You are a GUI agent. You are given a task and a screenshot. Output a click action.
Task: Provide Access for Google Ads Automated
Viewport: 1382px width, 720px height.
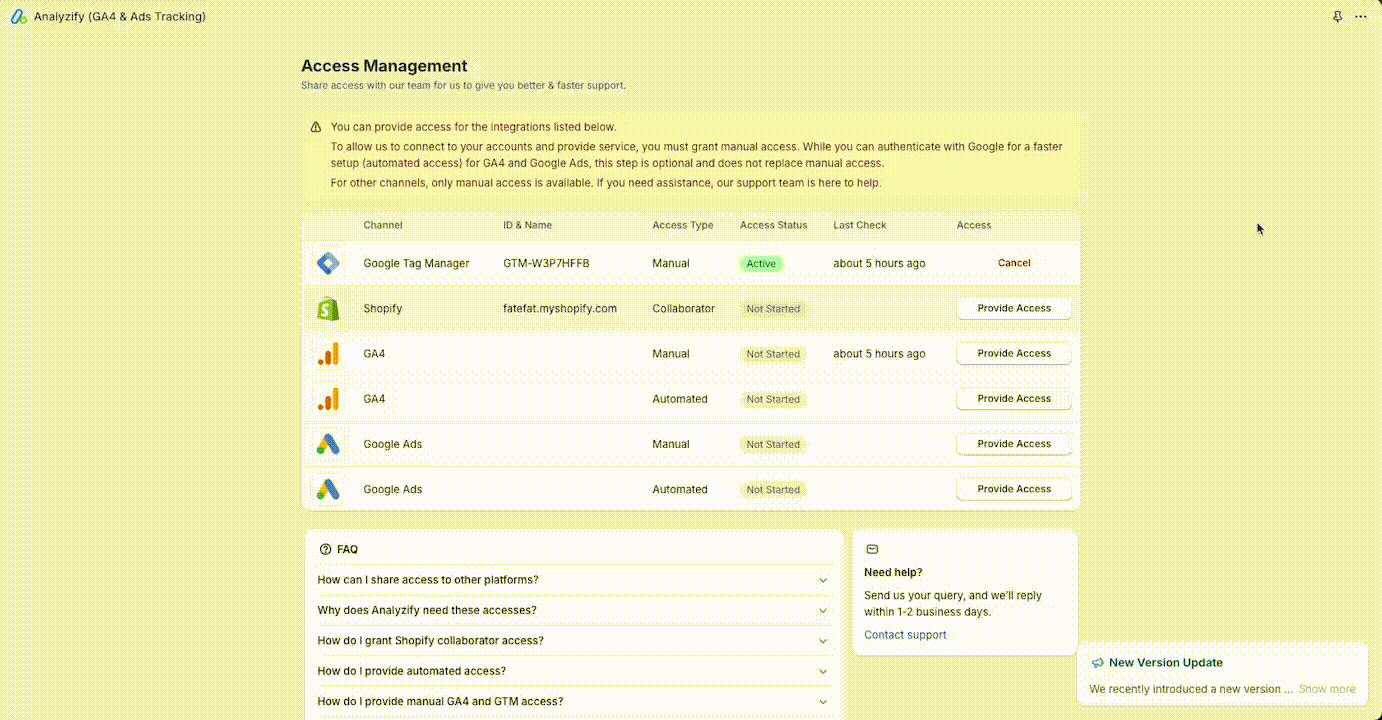pos(1014,489)
